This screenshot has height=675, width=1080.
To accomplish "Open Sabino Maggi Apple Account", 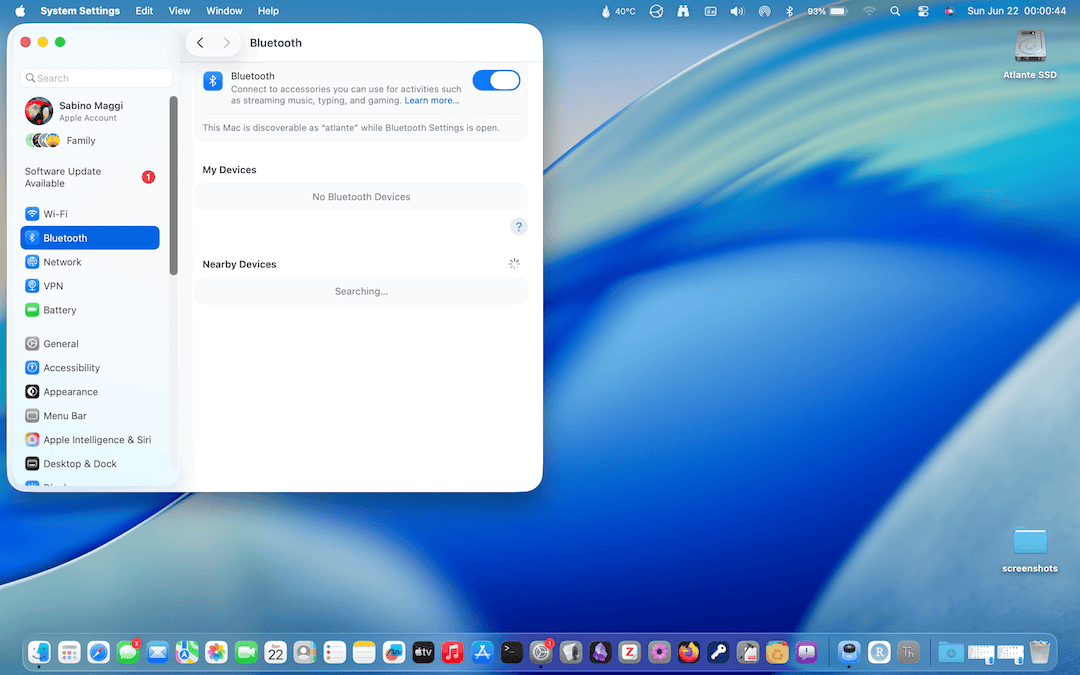I will 90,111.
